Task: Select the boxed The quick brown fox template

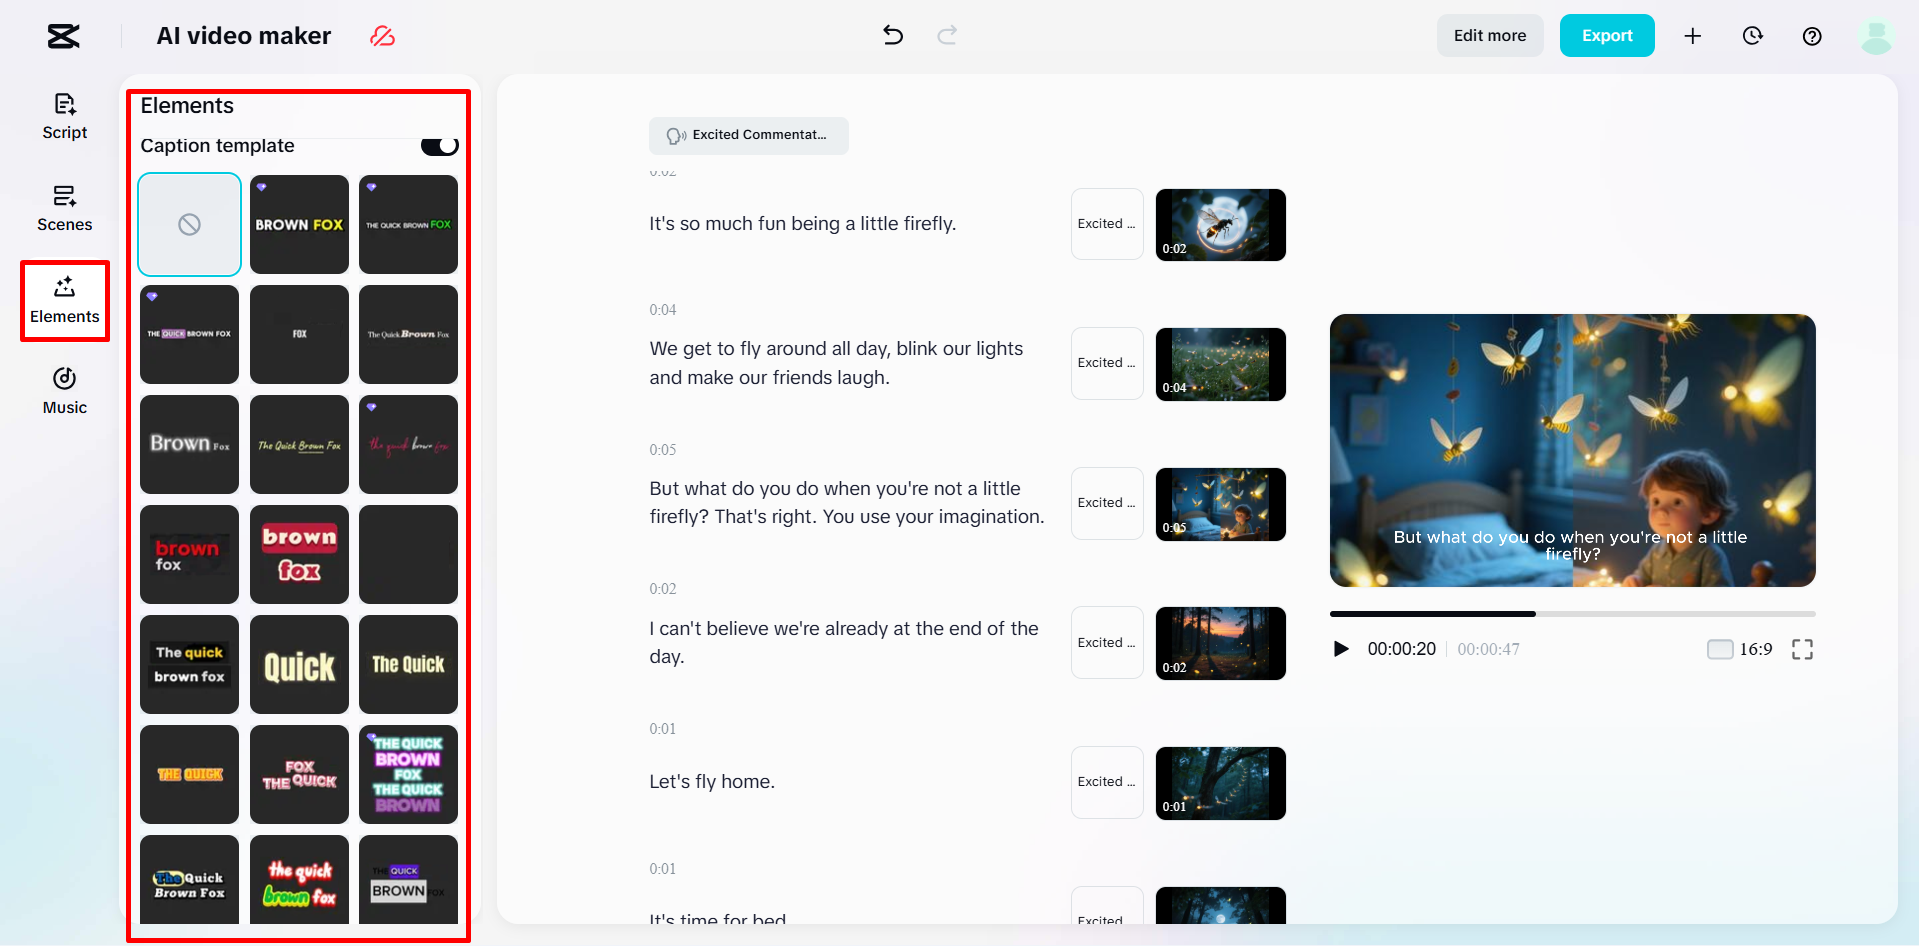Action: pos(190,664)
